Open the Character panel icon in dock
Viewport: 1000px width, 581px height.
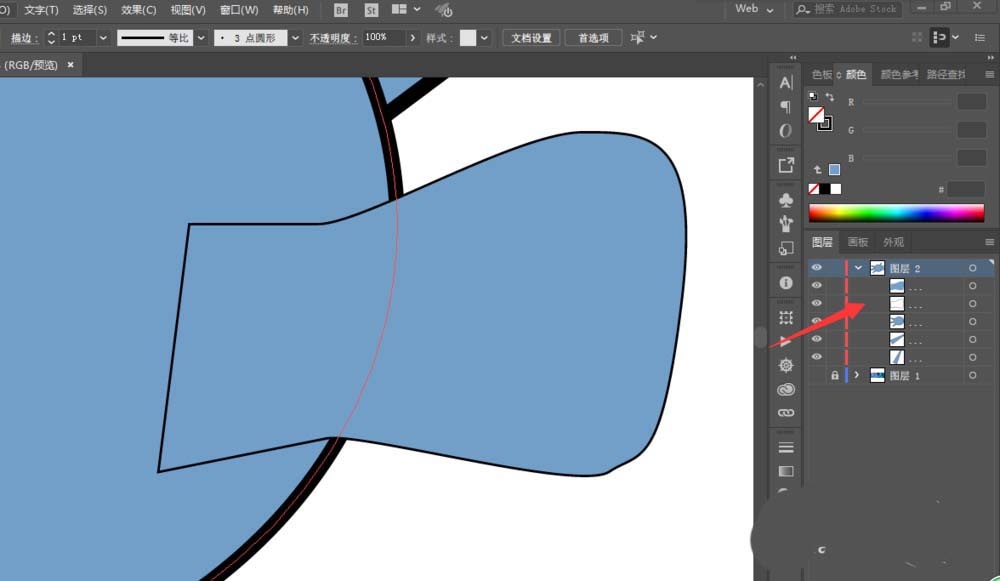pos(786,82)
